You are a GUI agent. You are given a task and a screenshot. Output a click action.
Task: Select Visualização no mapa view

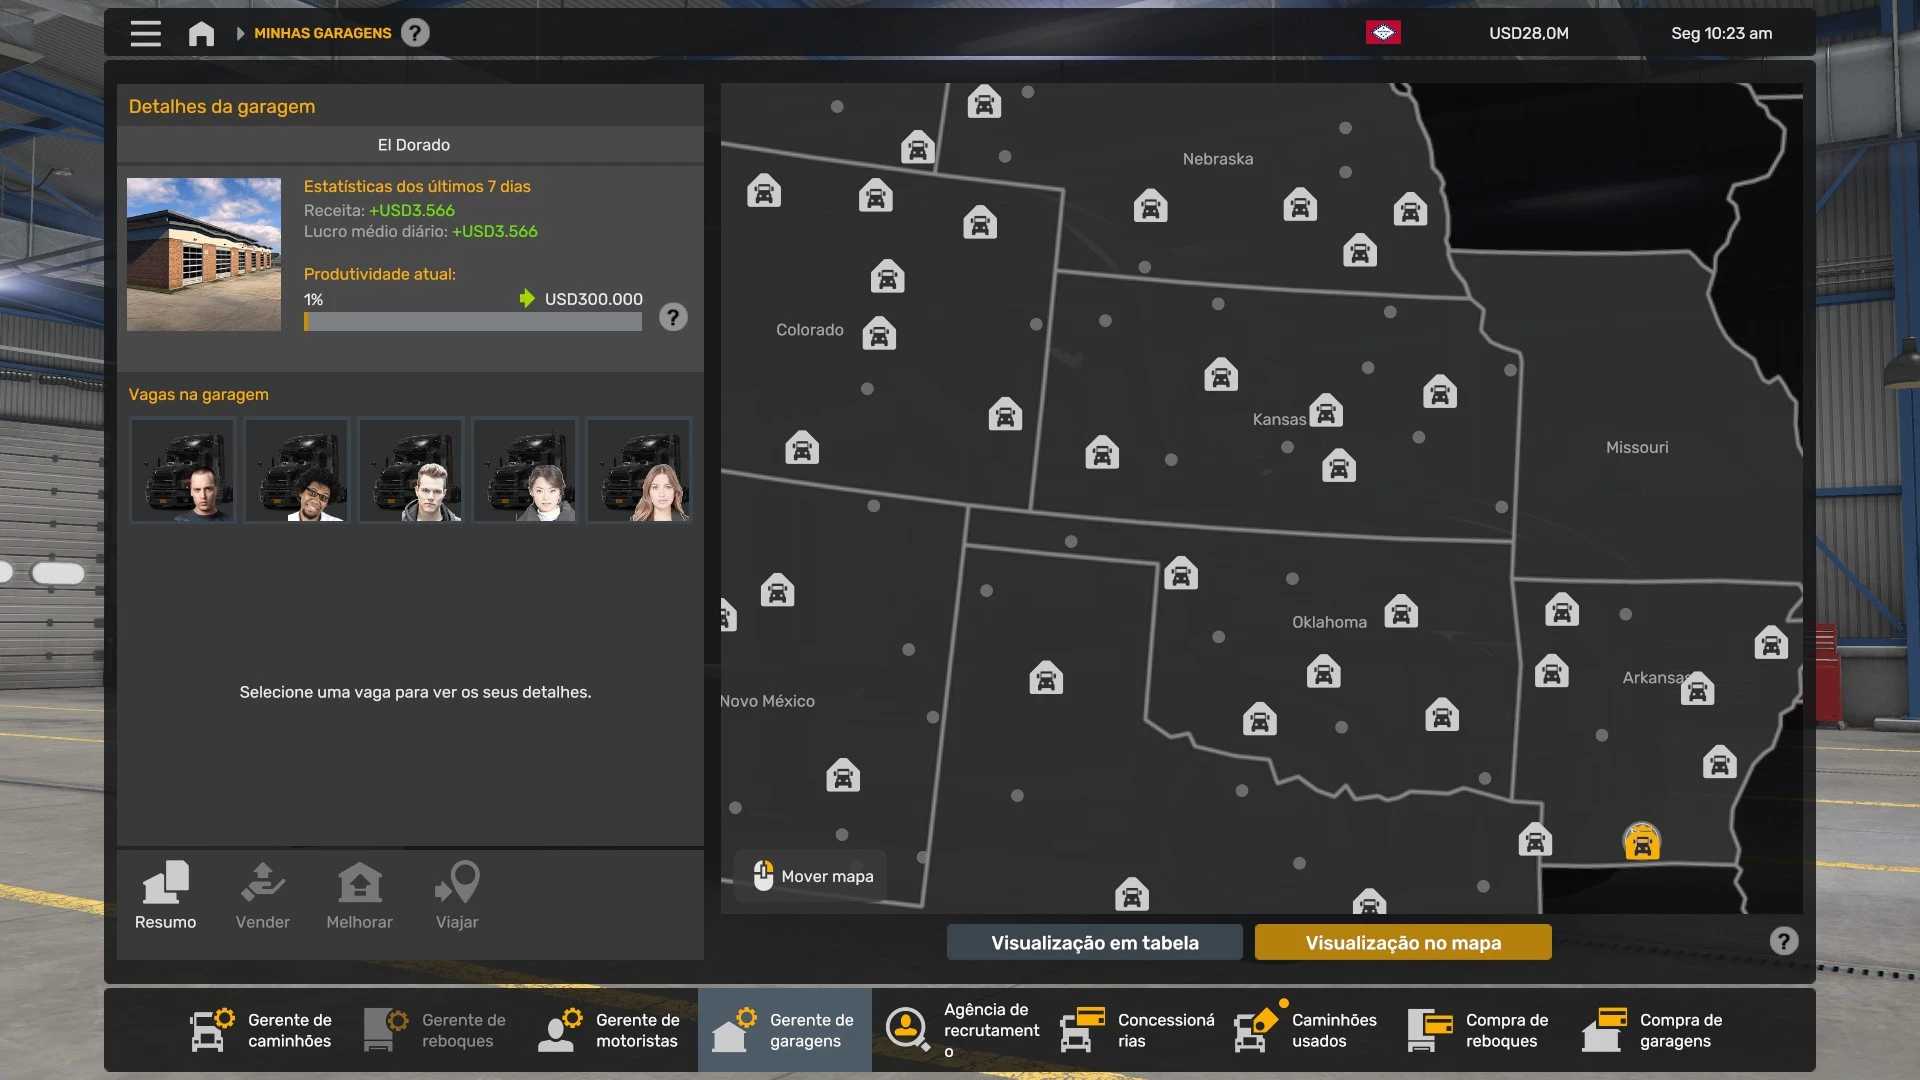click(x=1402, y=942)
